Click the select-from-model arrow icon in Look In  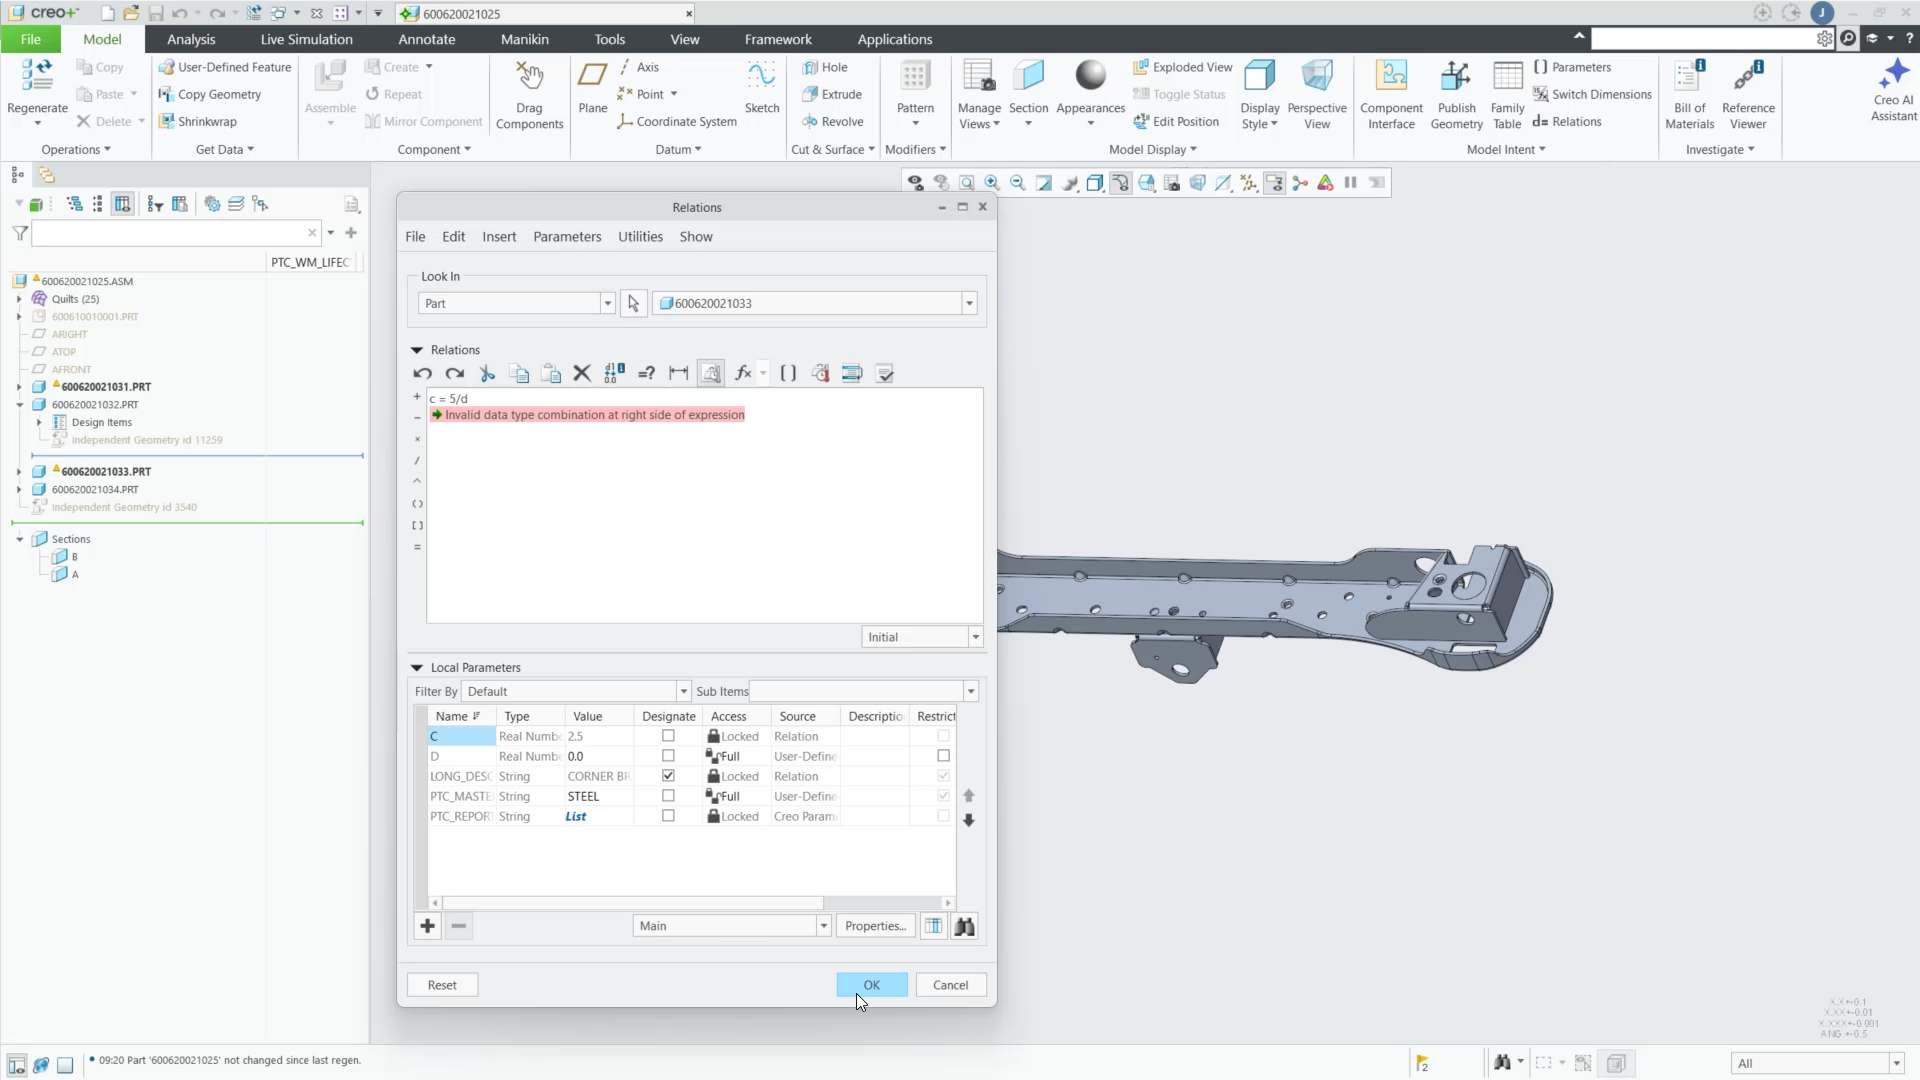click(633, 303)
